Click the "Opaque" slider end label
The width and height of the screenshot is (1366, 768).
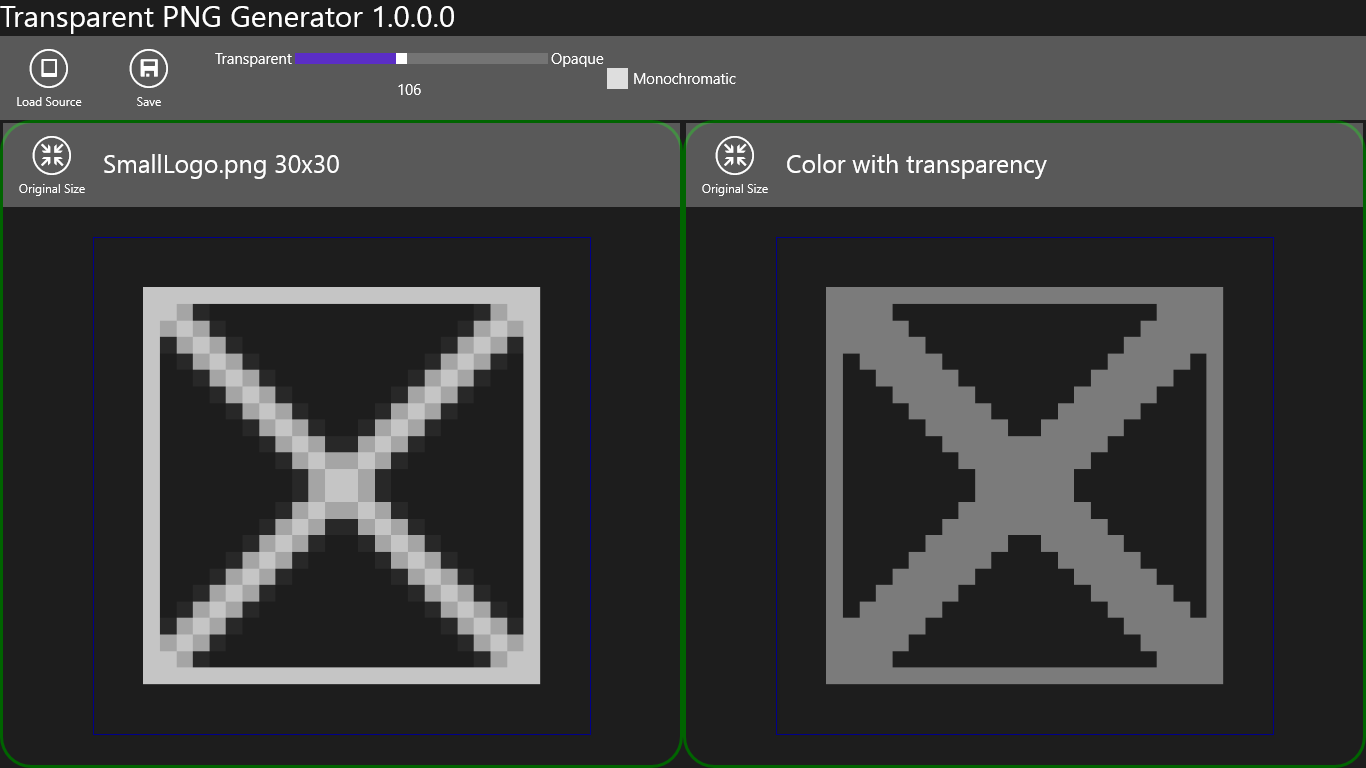pyautogui.click(x=577, y=59)
